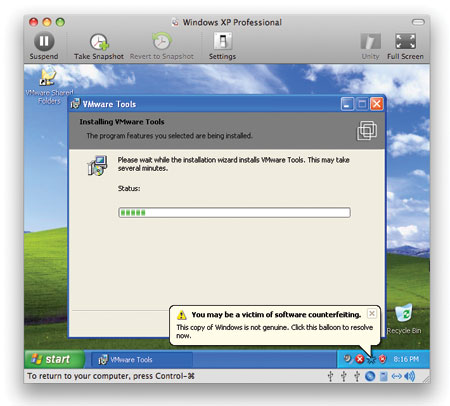The image size is (450, 406).
Task: Click the red X security alert tray icon
Action: (359, 359)
